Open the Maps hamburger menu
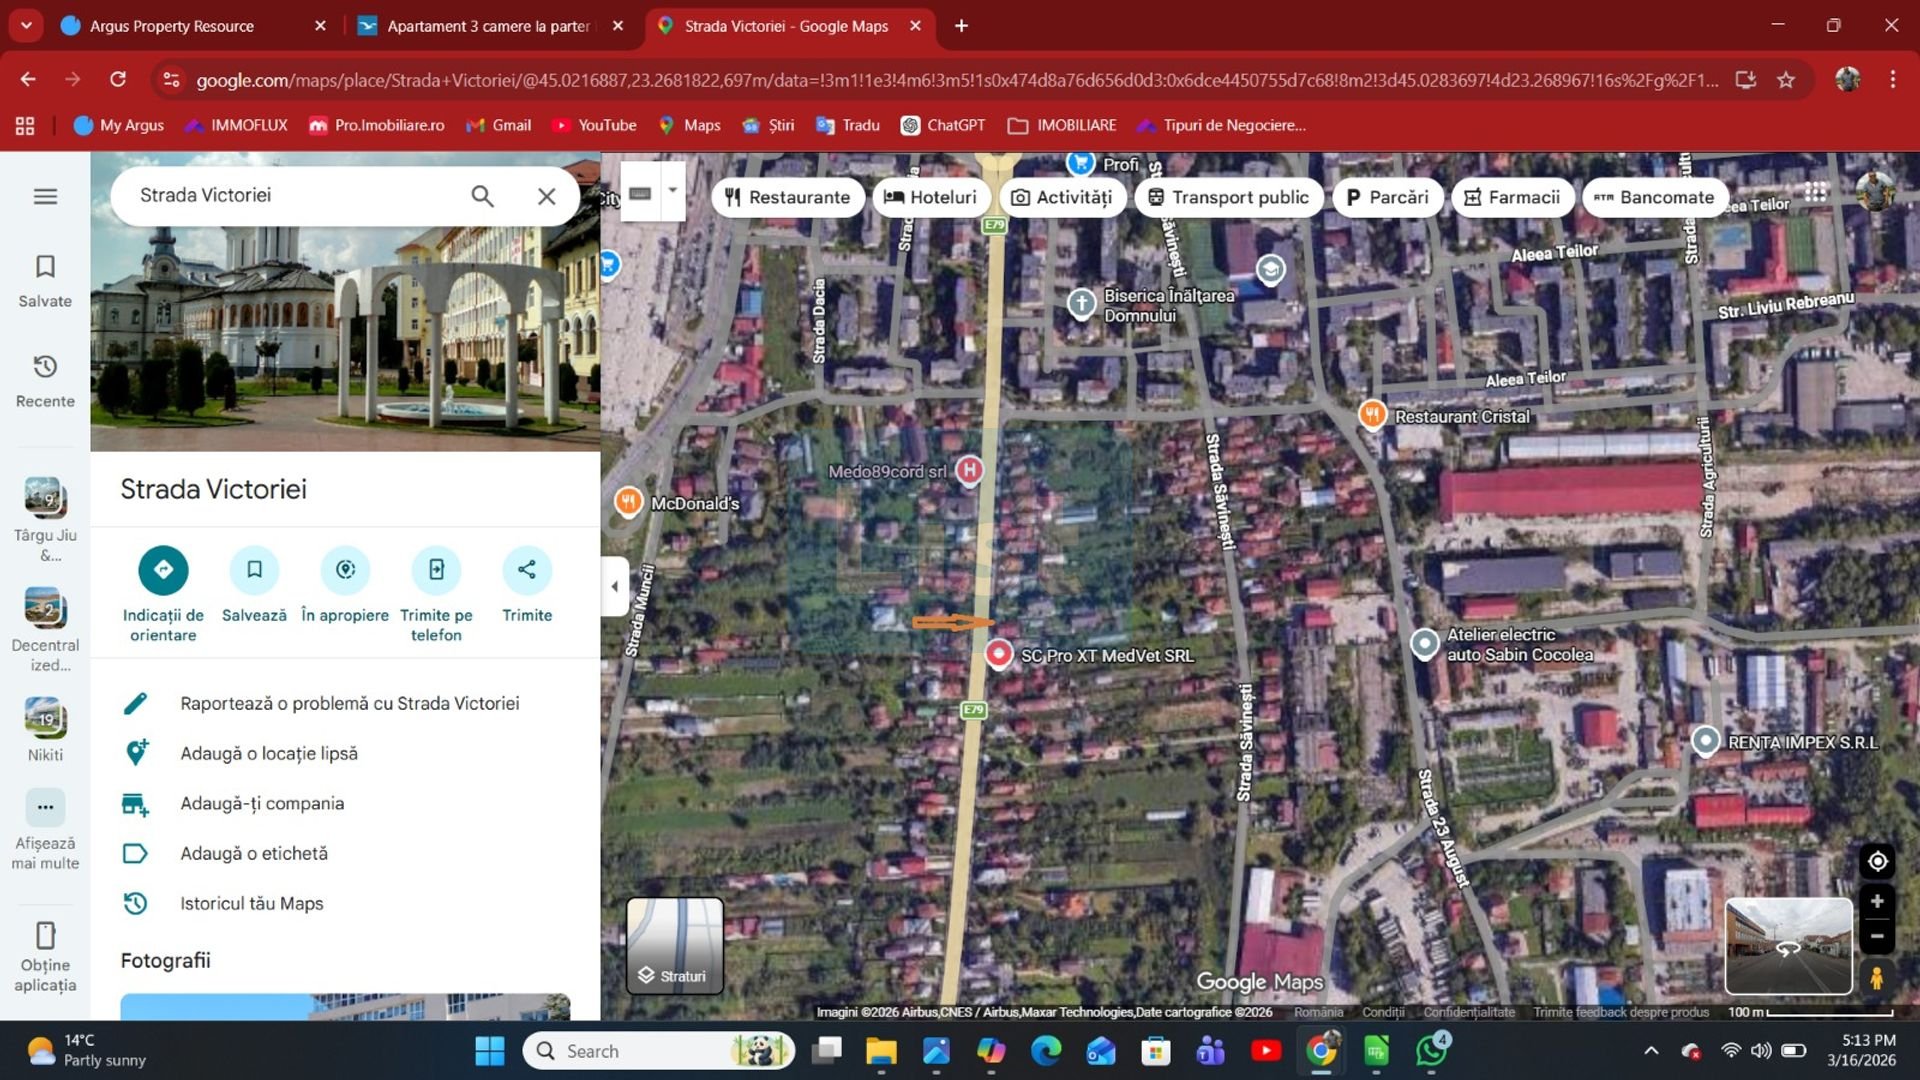This screenshot has height=1080, width=1920. coord(45,196)
